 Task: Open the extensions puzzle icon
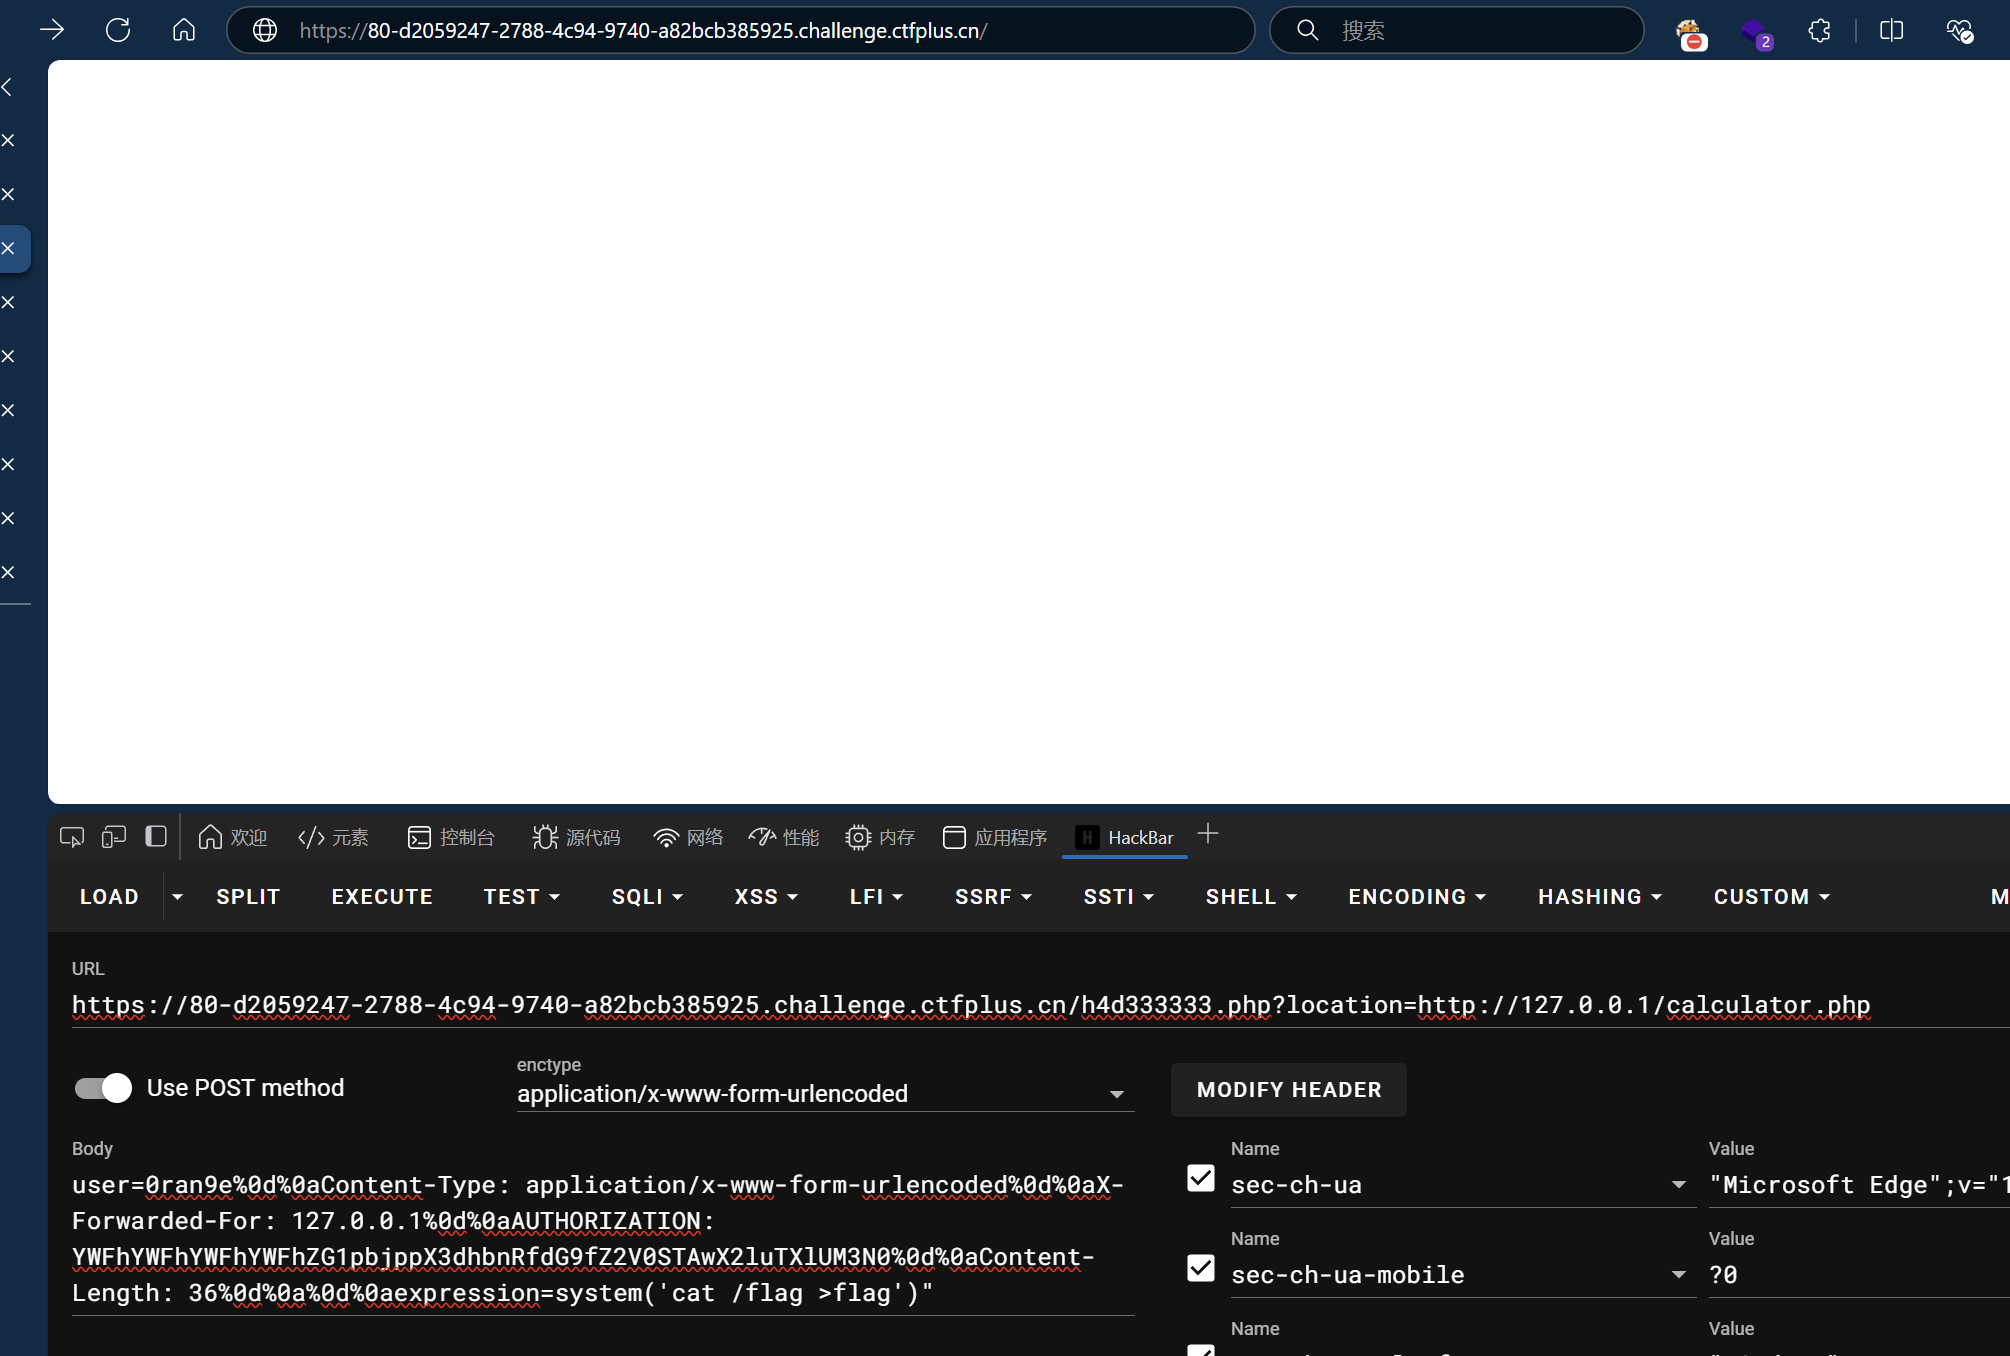point(1820,30)
